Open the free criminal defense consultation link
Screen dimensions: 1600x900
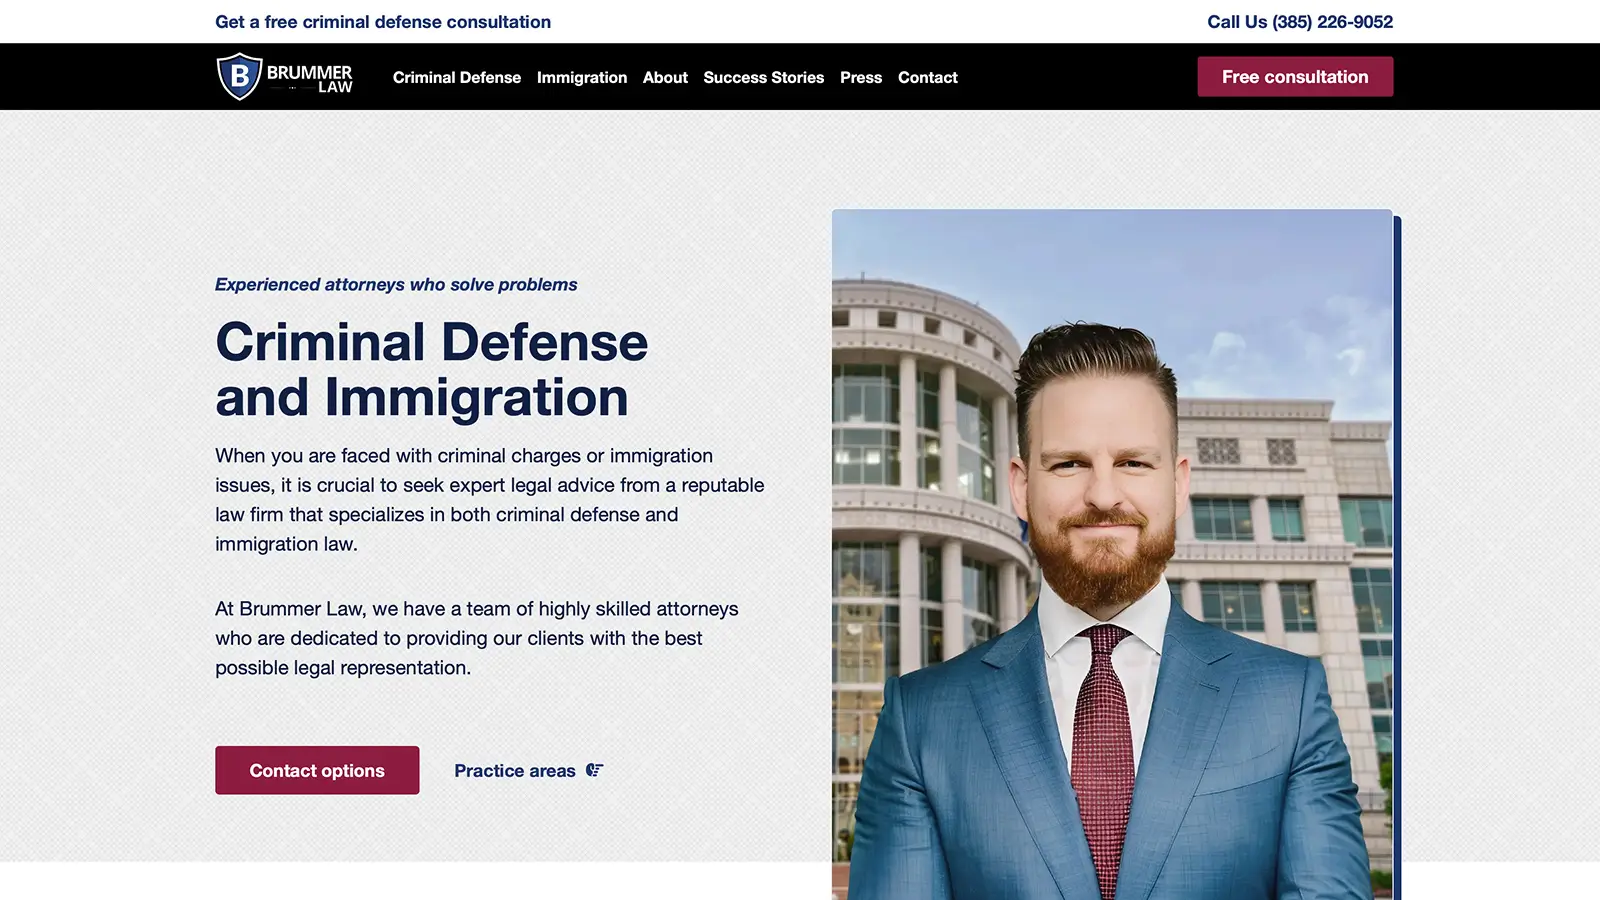(383, 21)
